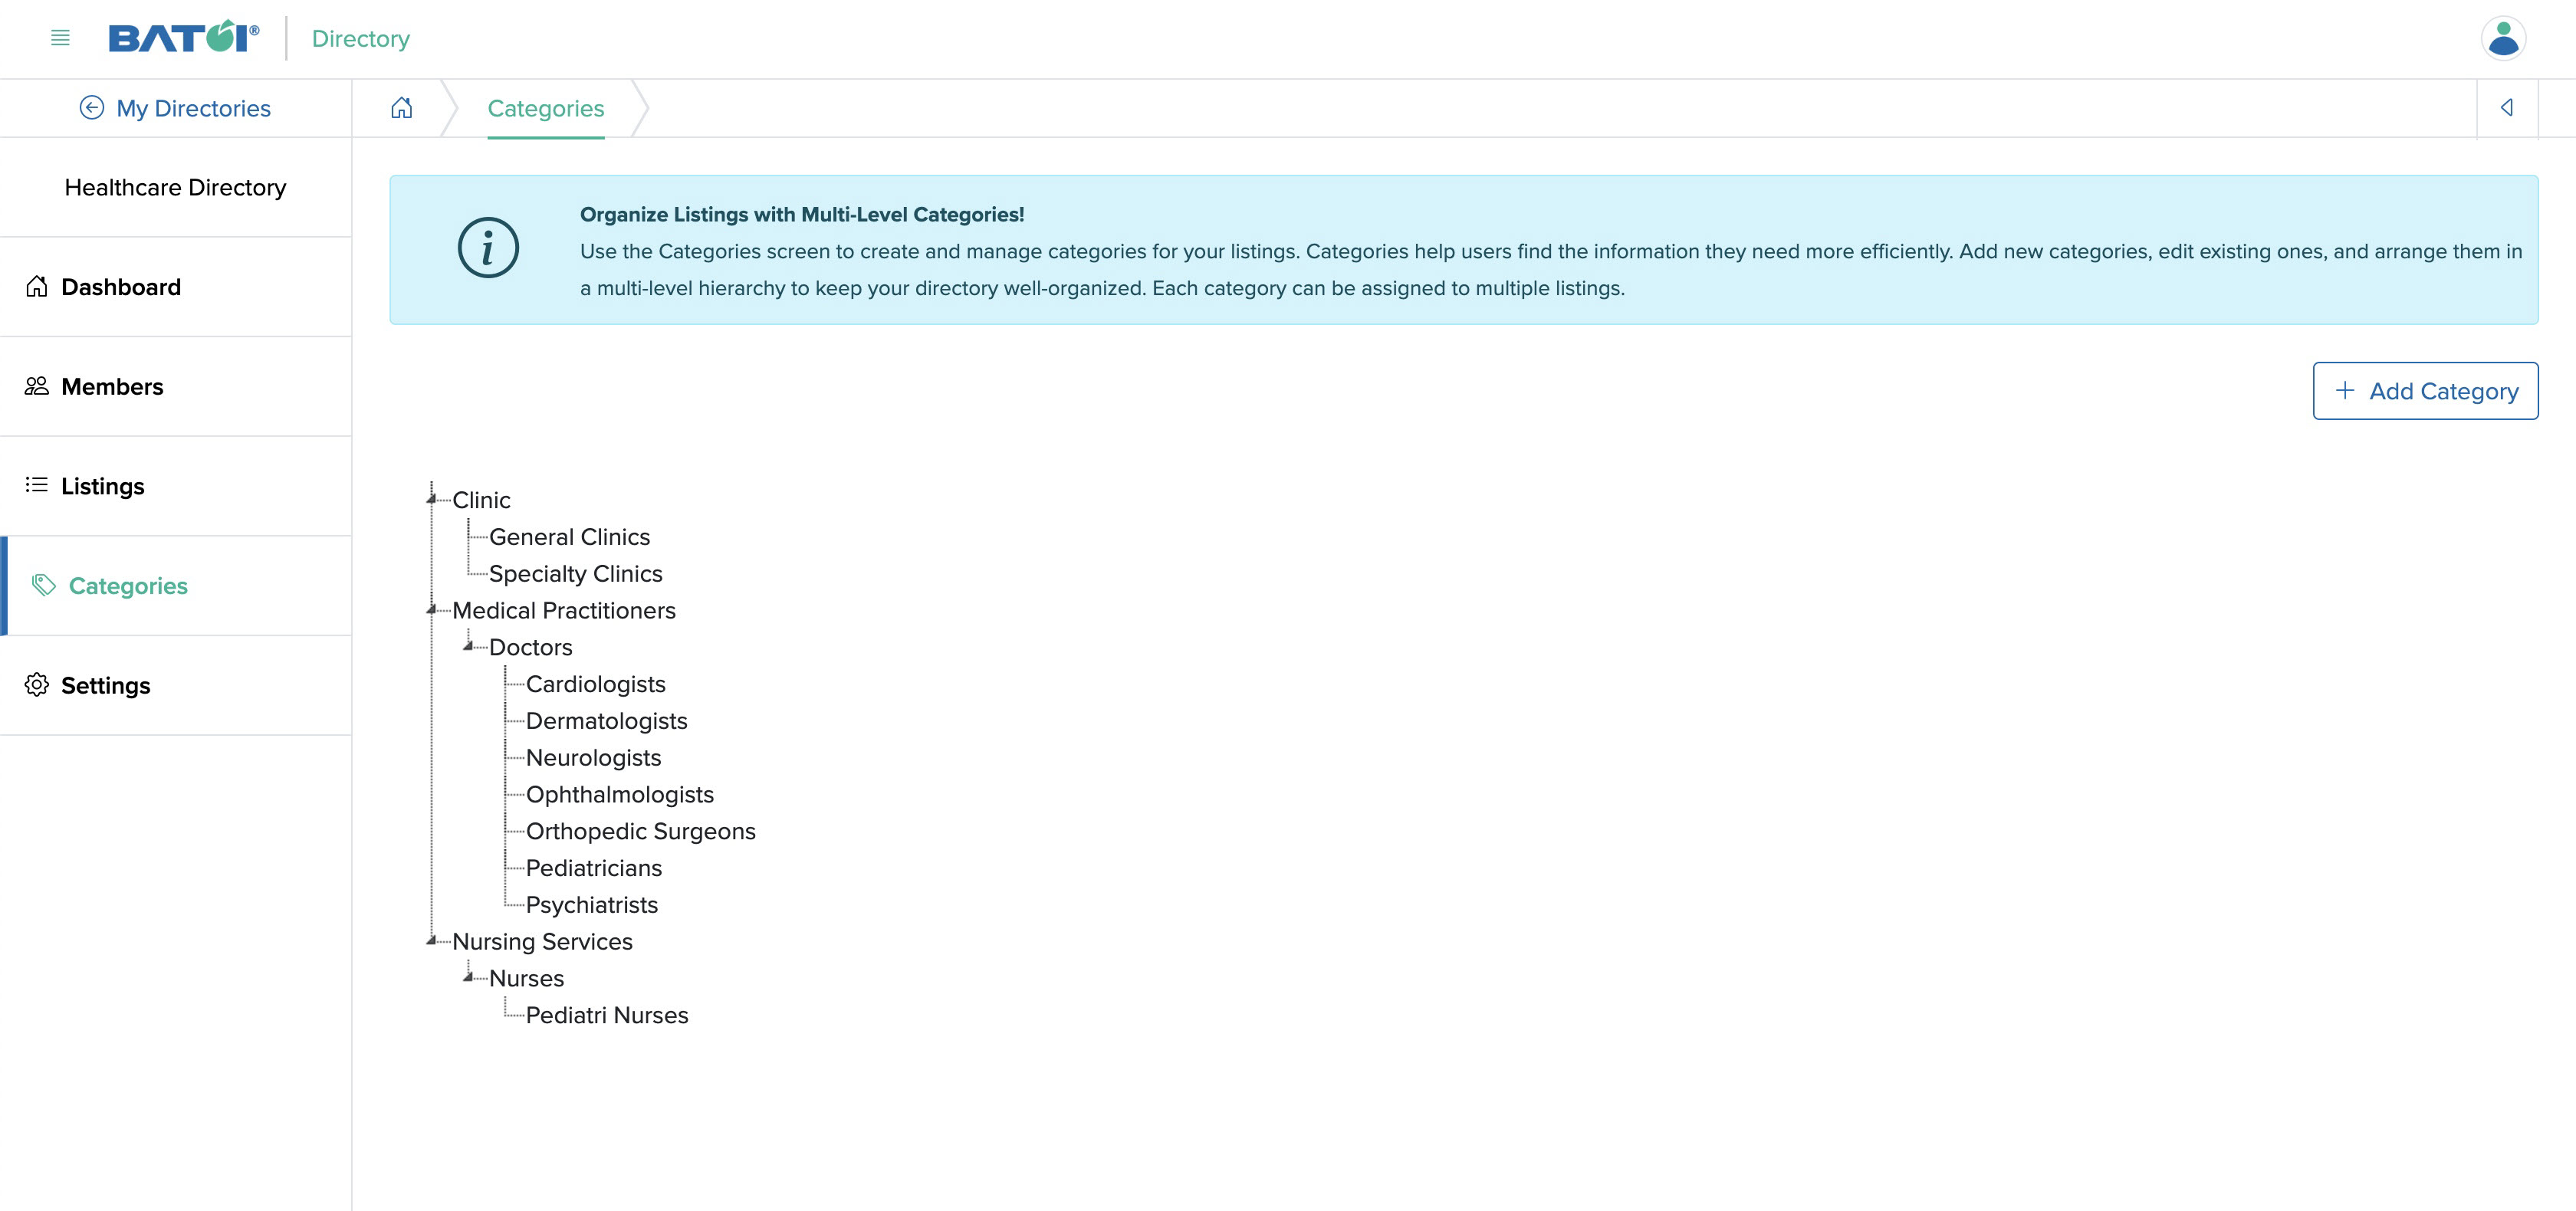2576x1211 pixels.
Task: Click the Members group icon
Action: click(36, 385)
